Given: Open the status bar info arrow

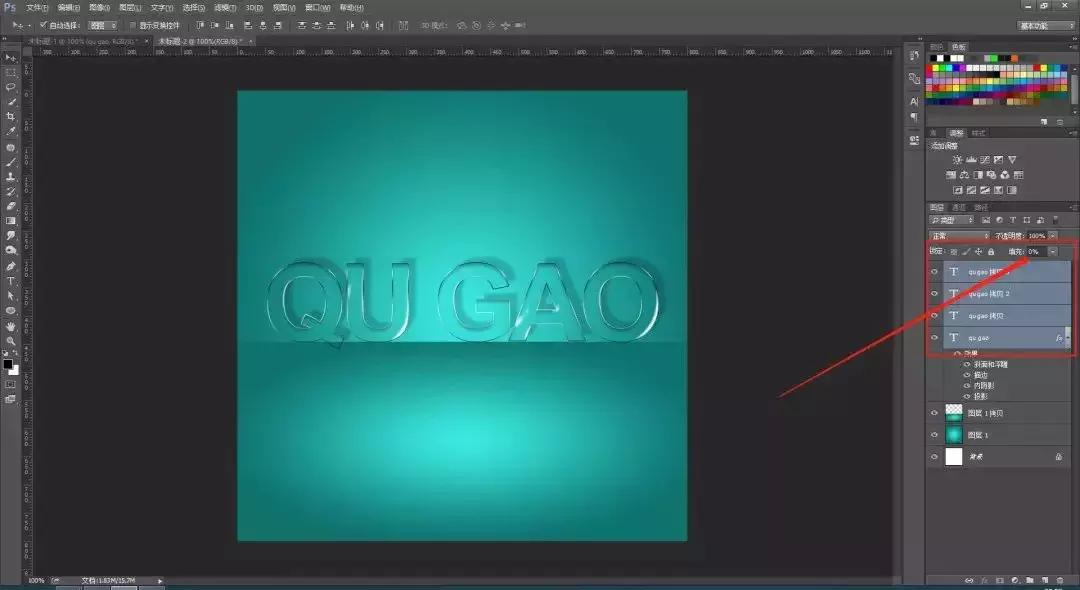Looking at the screenshot, I should click(x=160, y=581).
